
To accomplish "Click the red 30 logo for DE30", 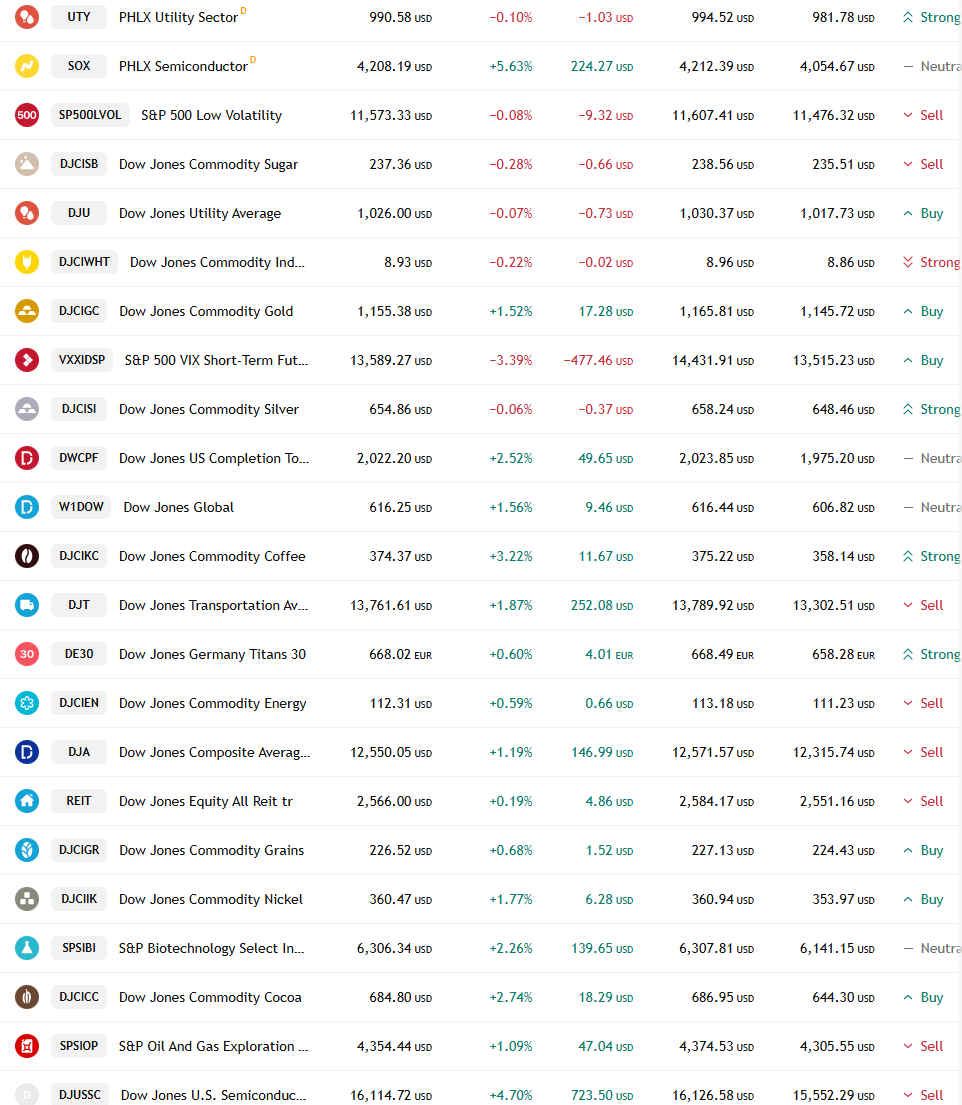I will (x=27, y=654).
